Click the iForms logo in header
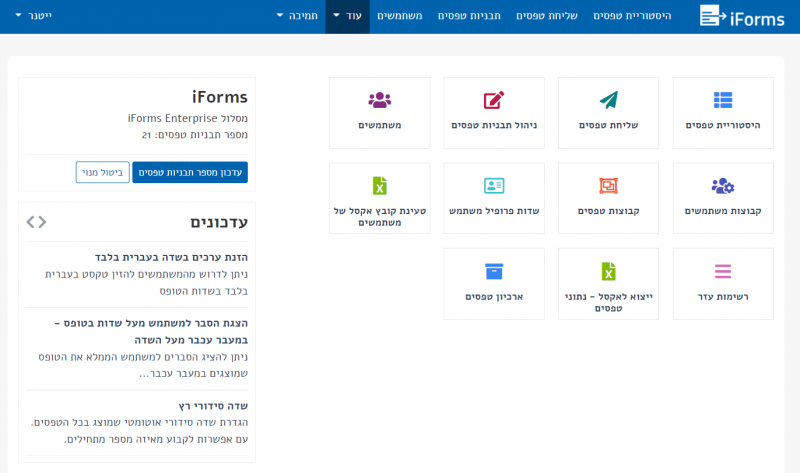Screen dimensions: 800x473 [x=742, y=16]
